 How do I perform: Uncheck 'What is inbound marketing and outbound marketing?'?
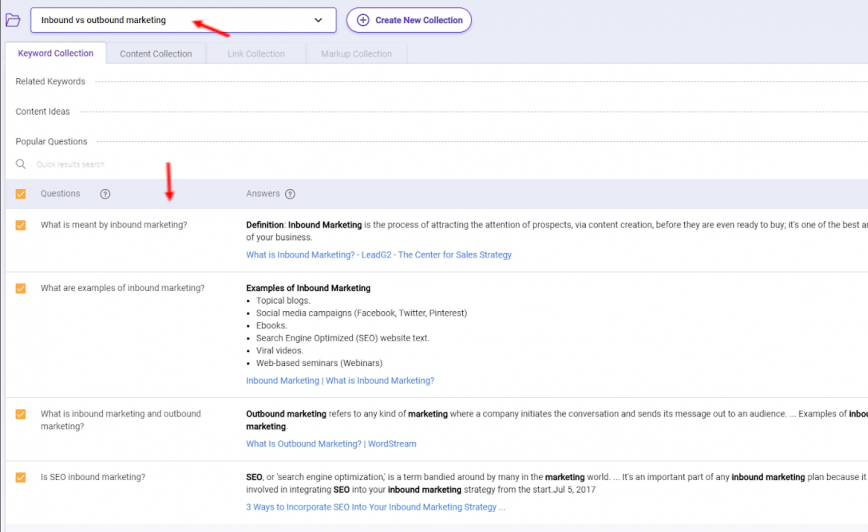click(x=20, y=414)
